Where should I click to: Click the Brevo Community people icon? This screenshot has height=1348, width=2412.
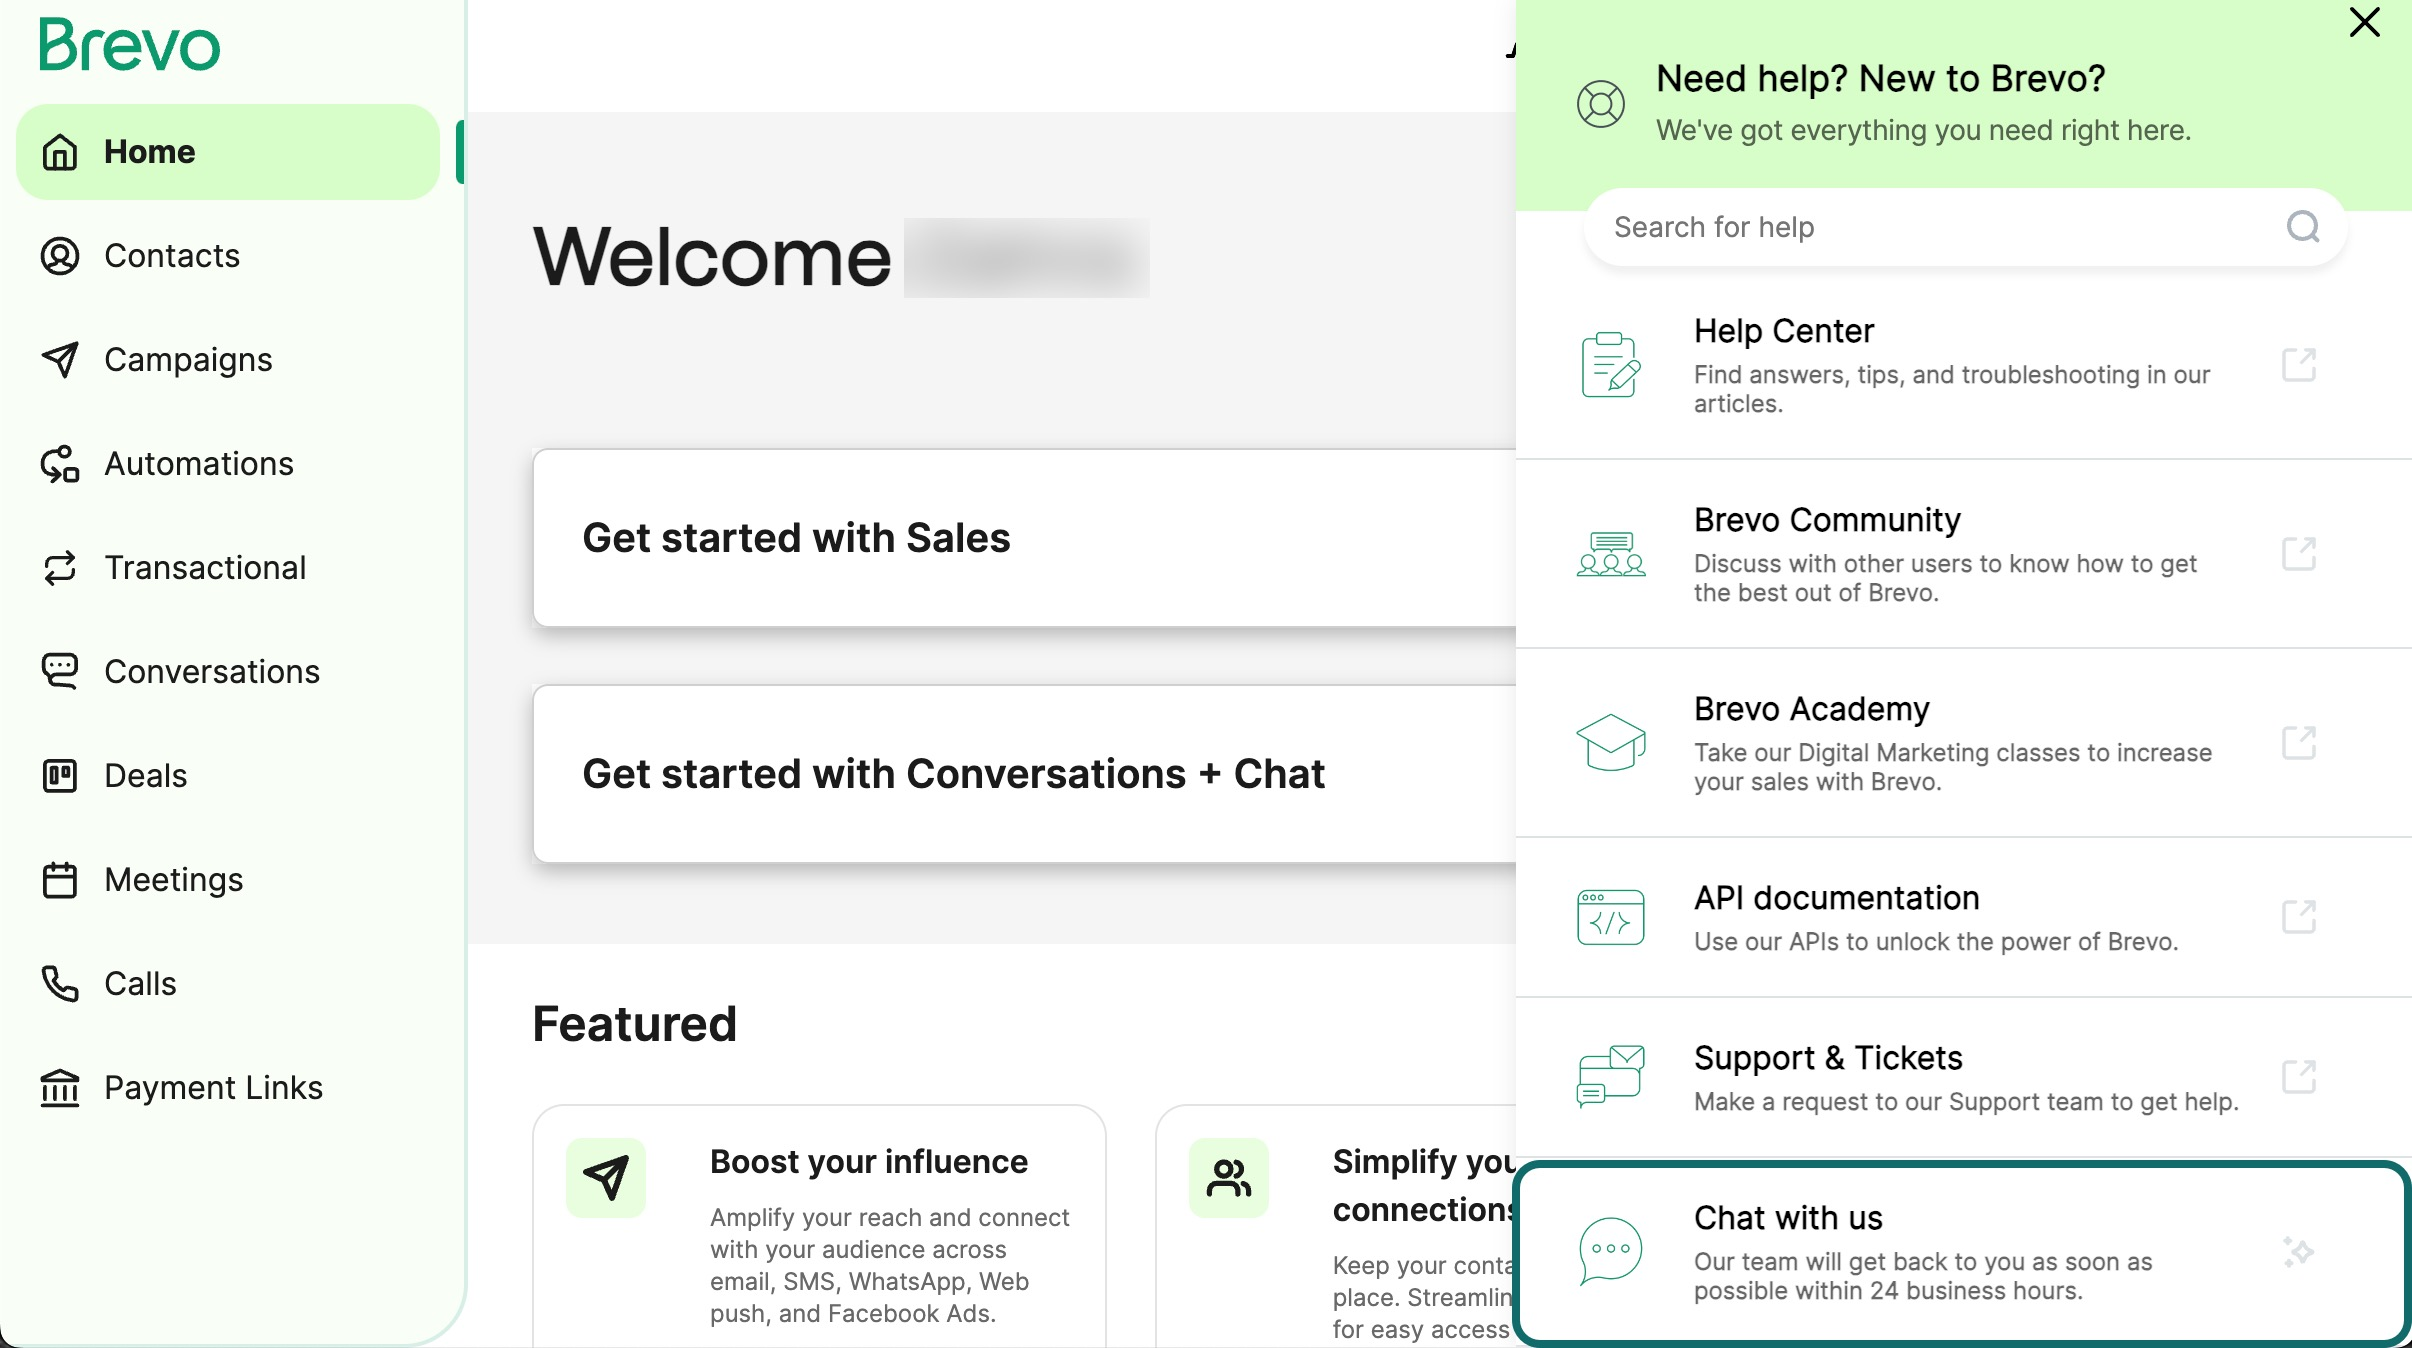tap(1611, 554)
